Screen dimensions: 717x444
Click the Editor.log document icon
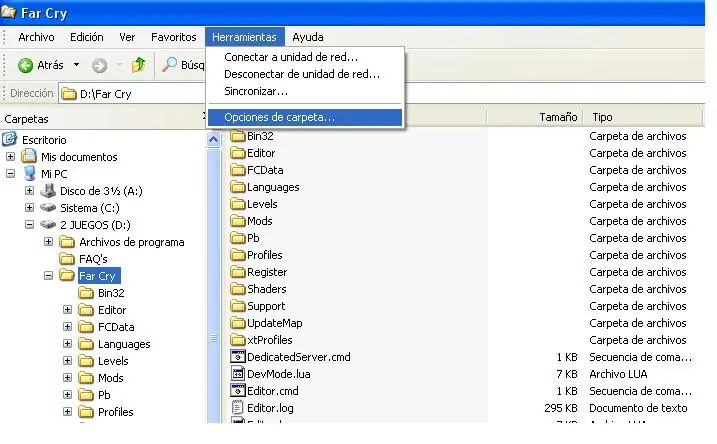click(237, 407)
